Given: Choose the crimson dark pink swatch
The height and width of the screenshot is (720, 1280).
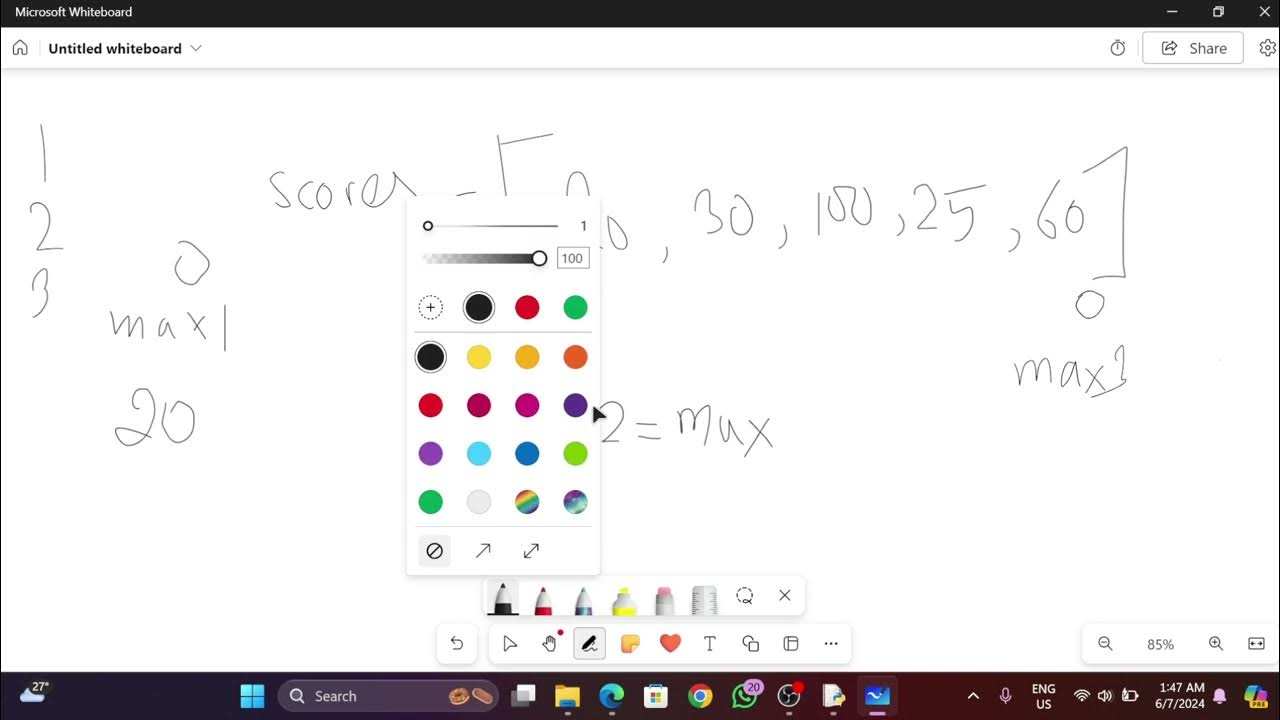Looking at the screenshot, I should click(479, 405).
